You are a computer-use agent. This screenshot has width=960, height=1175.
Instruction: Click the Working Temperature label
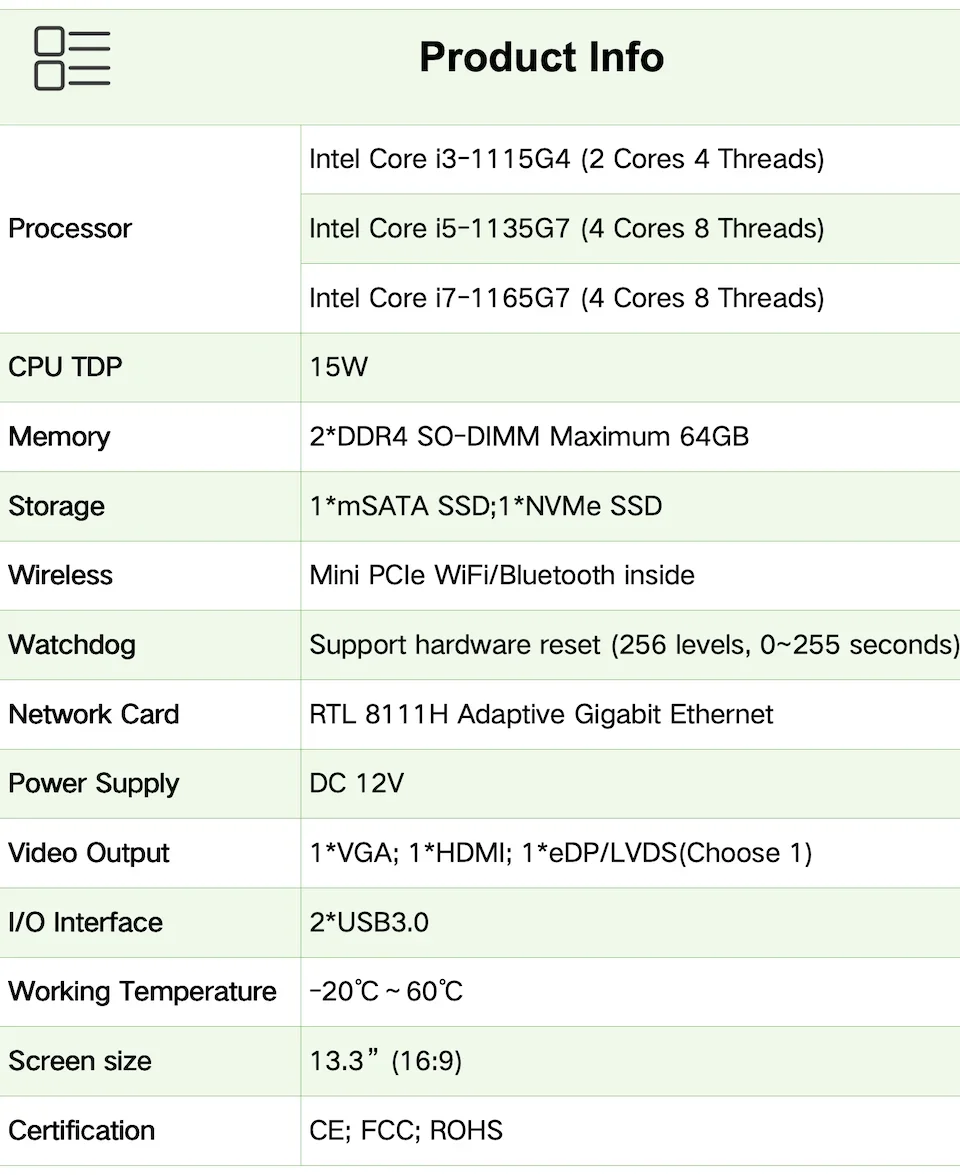(x=142, y=991)
